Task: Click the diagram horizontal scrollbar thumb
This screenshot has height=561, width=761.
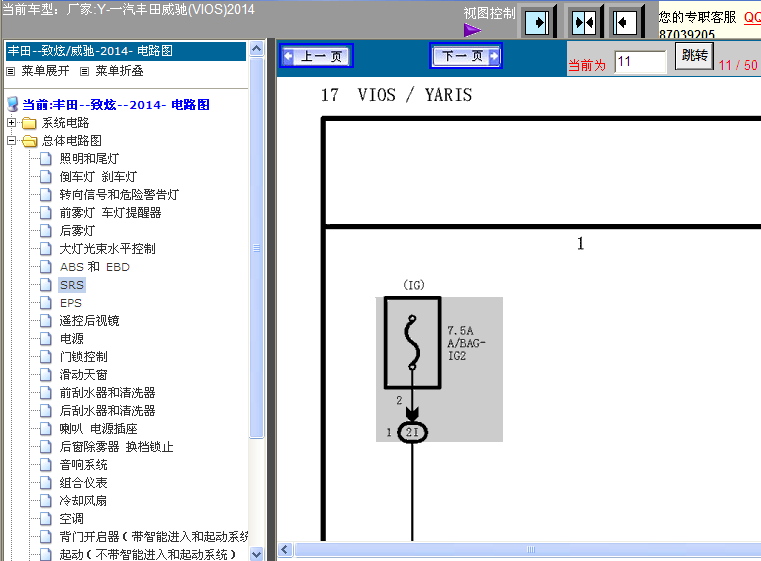Action: click(x=528, y=549)
